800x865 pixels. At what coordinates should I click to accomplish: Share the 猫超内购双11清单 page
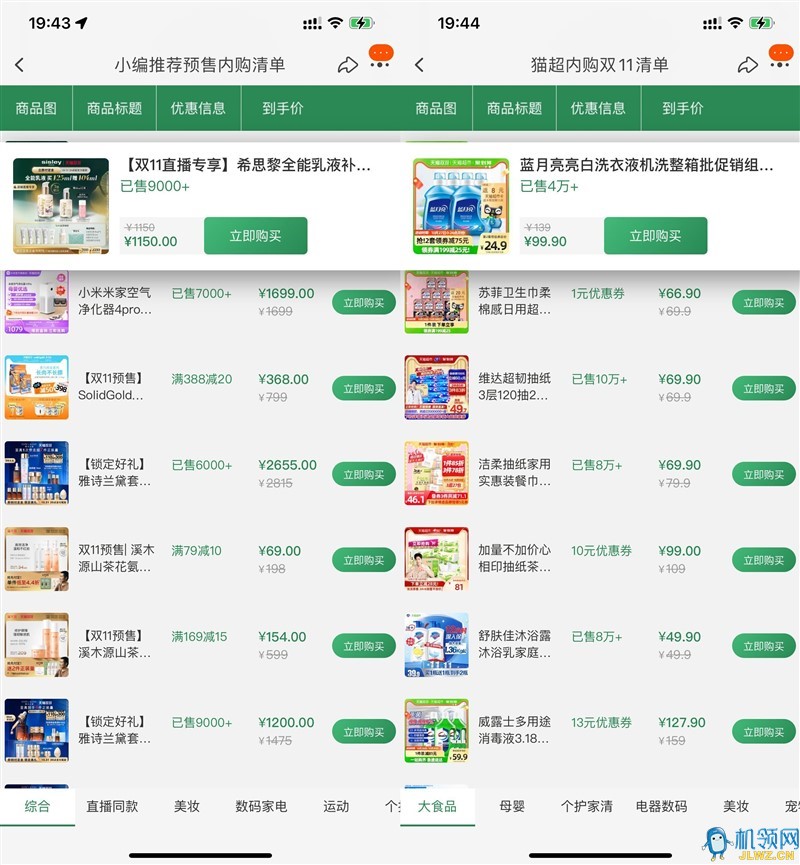pyautogui.click(x=748, y=65)
